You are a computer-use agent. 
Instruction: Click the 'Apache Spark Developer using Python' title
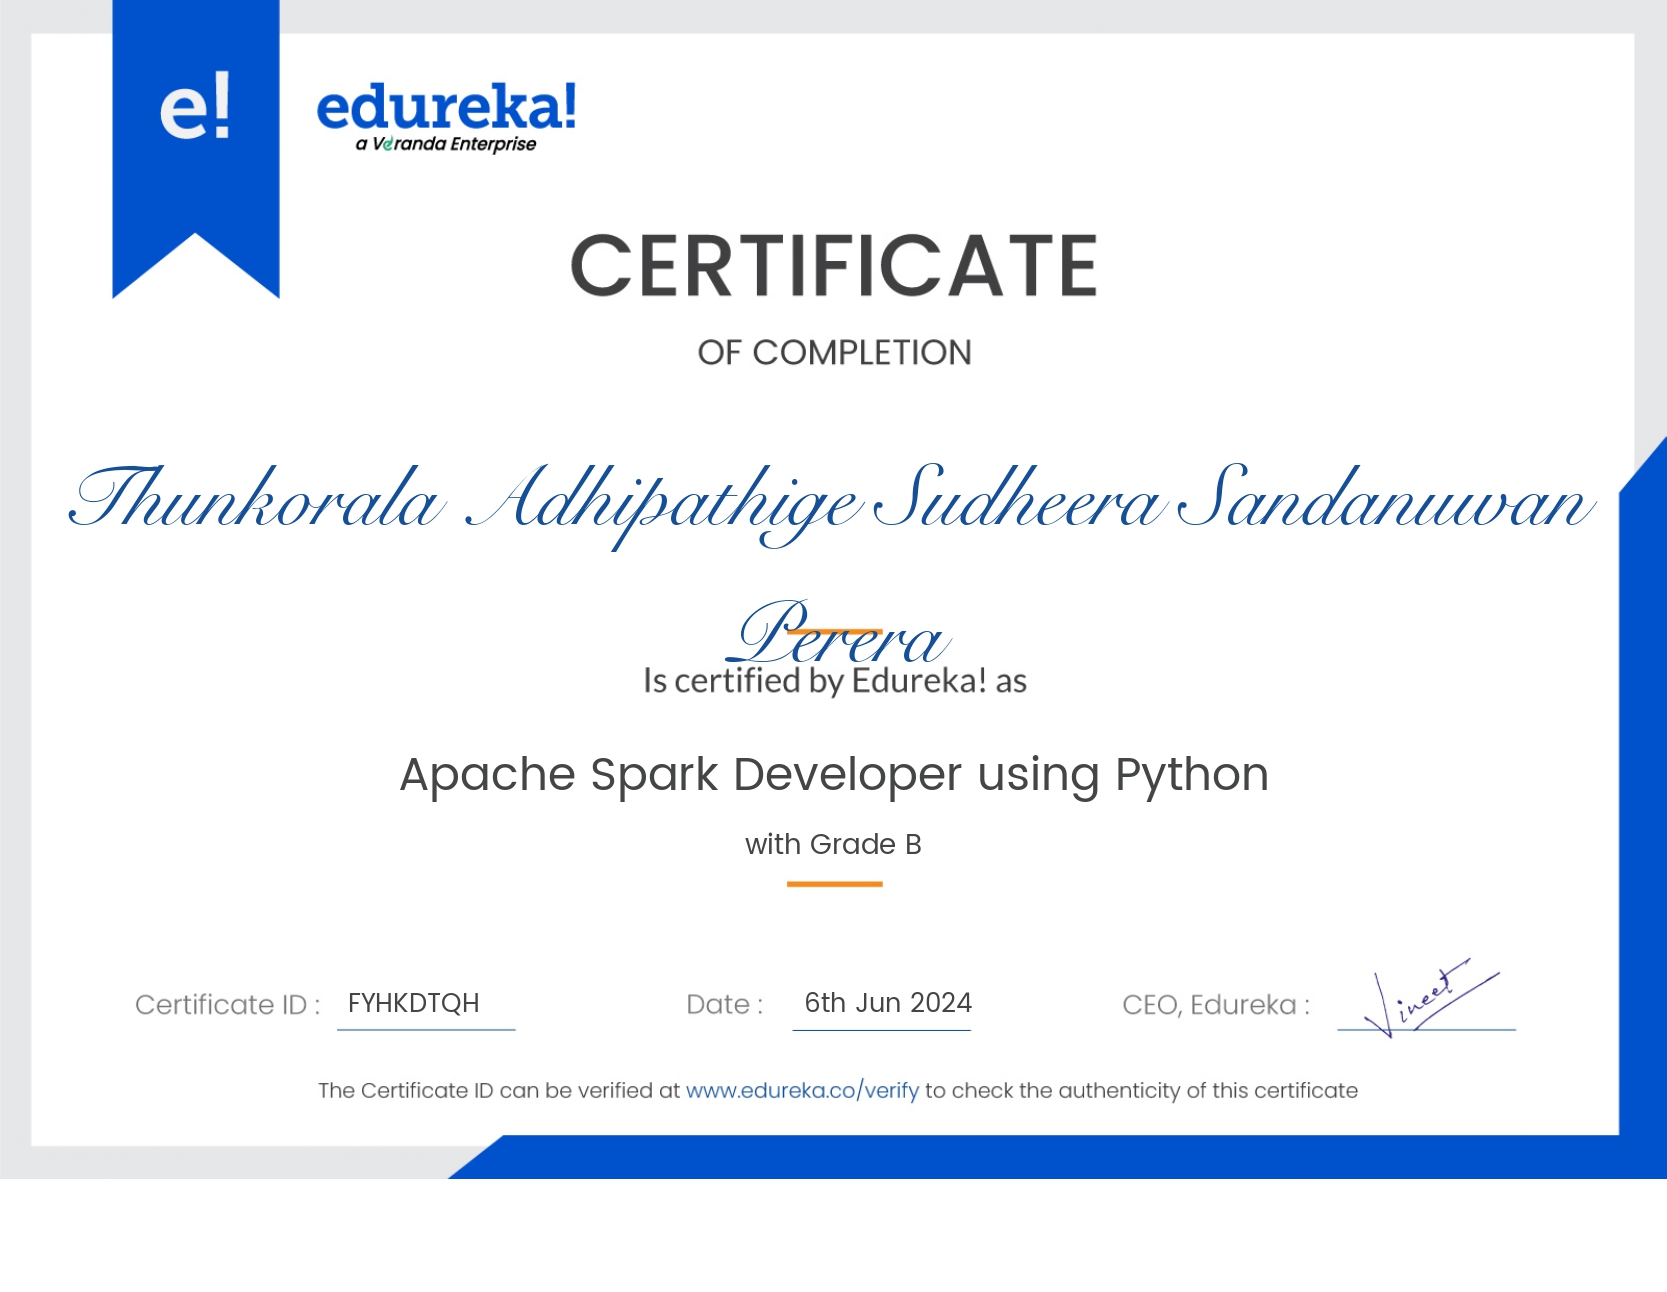834,775
